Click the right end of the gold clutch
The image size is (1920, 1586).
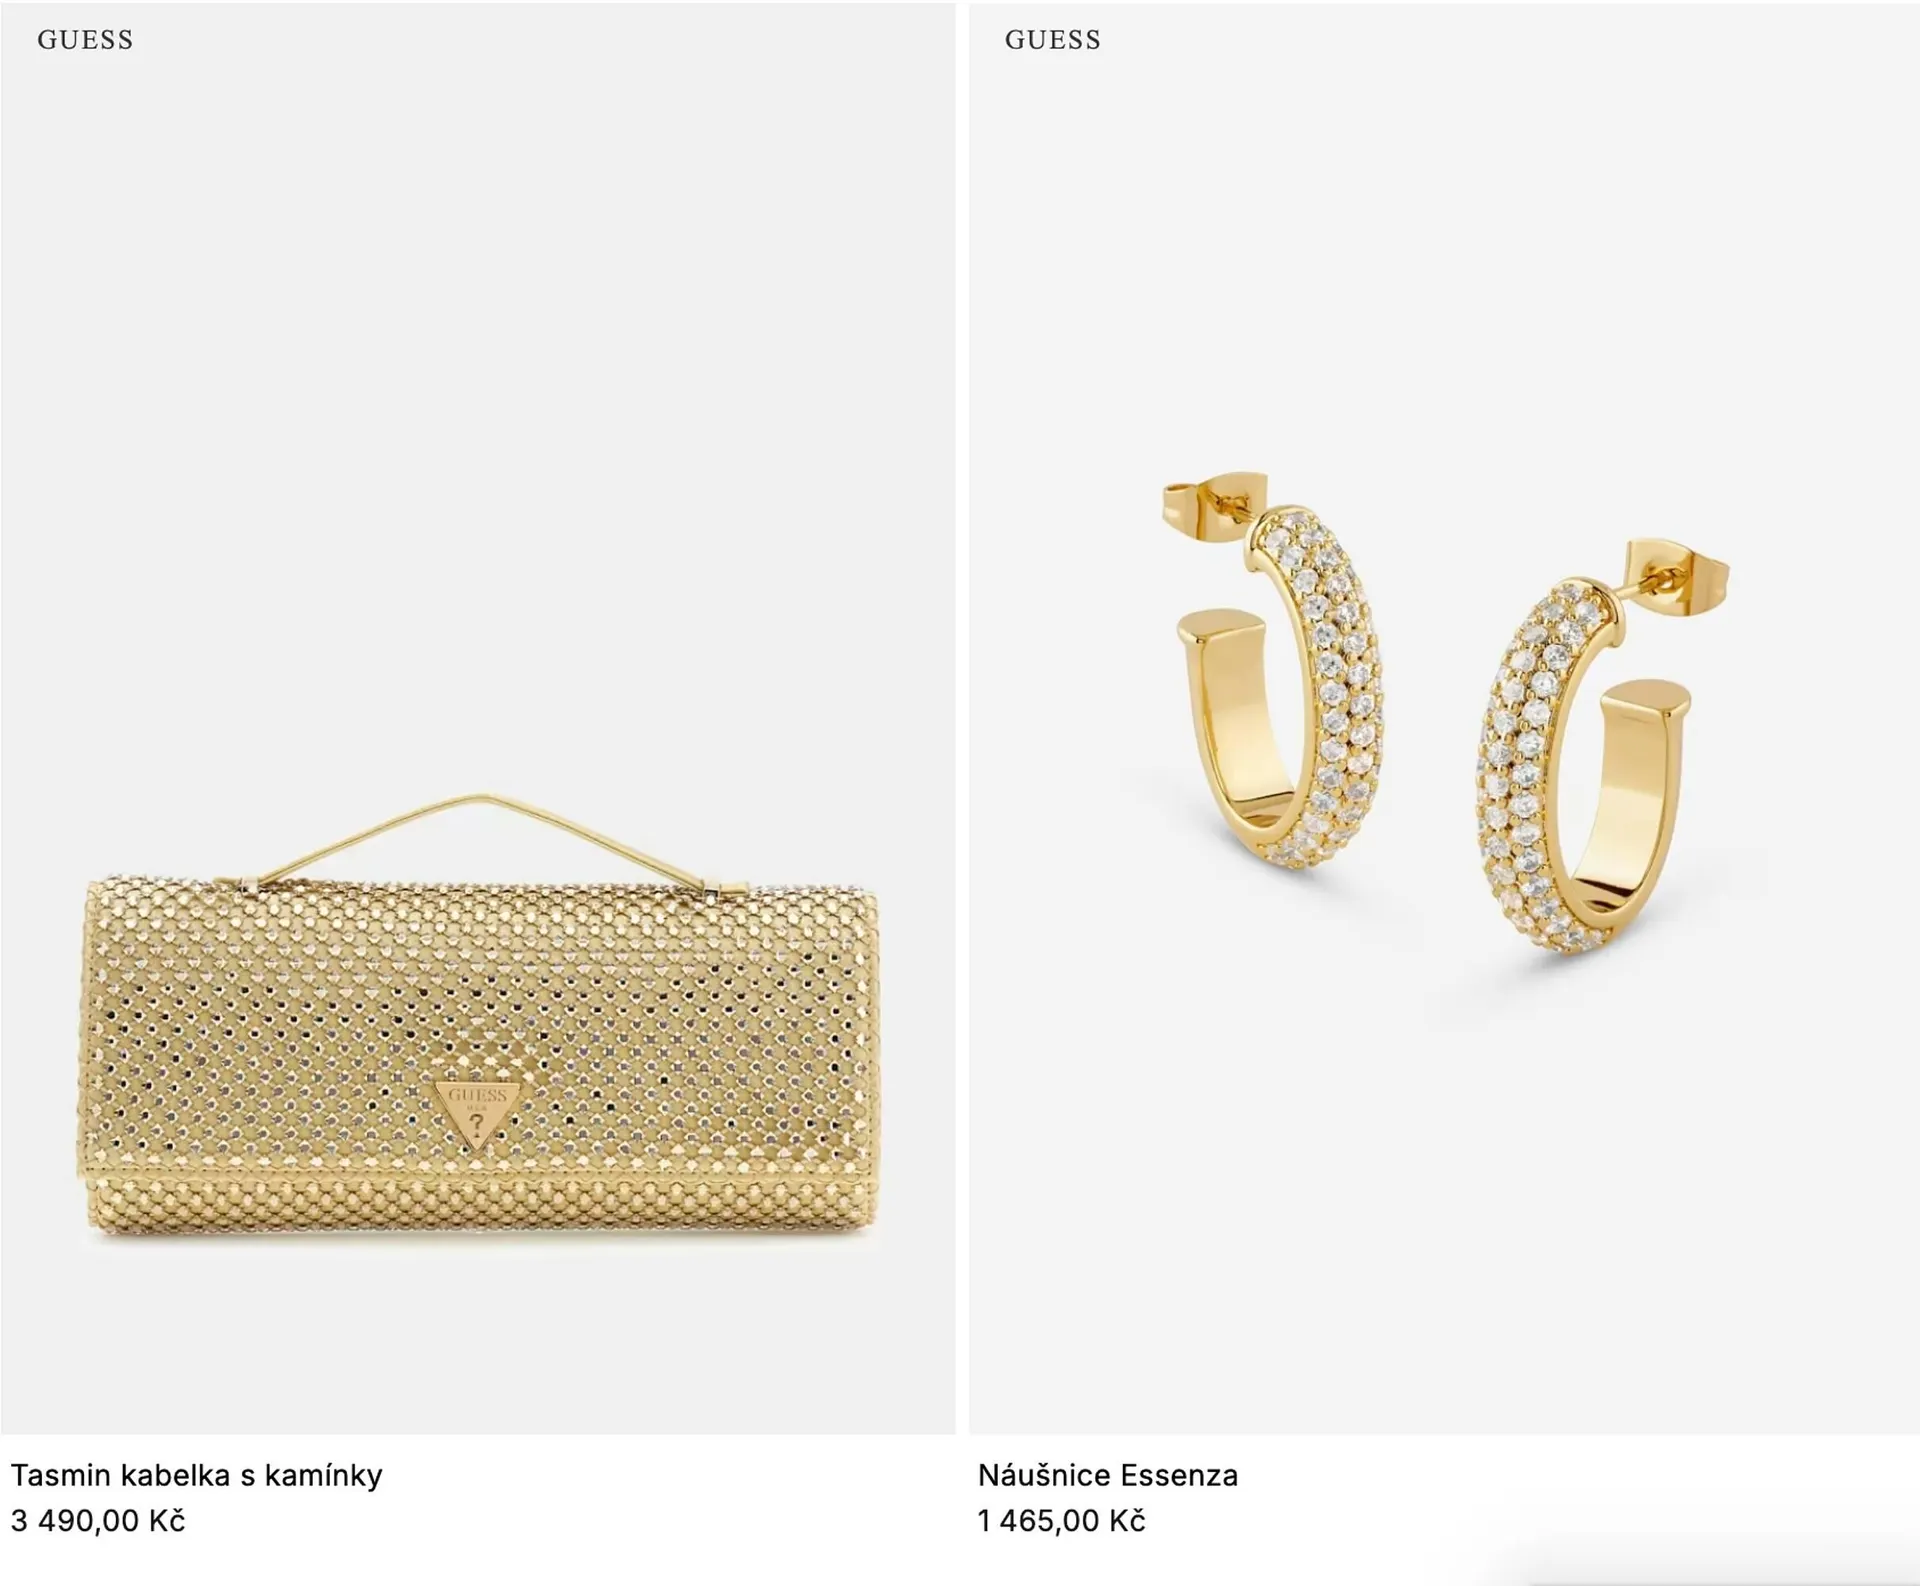tap(868, 1060)
